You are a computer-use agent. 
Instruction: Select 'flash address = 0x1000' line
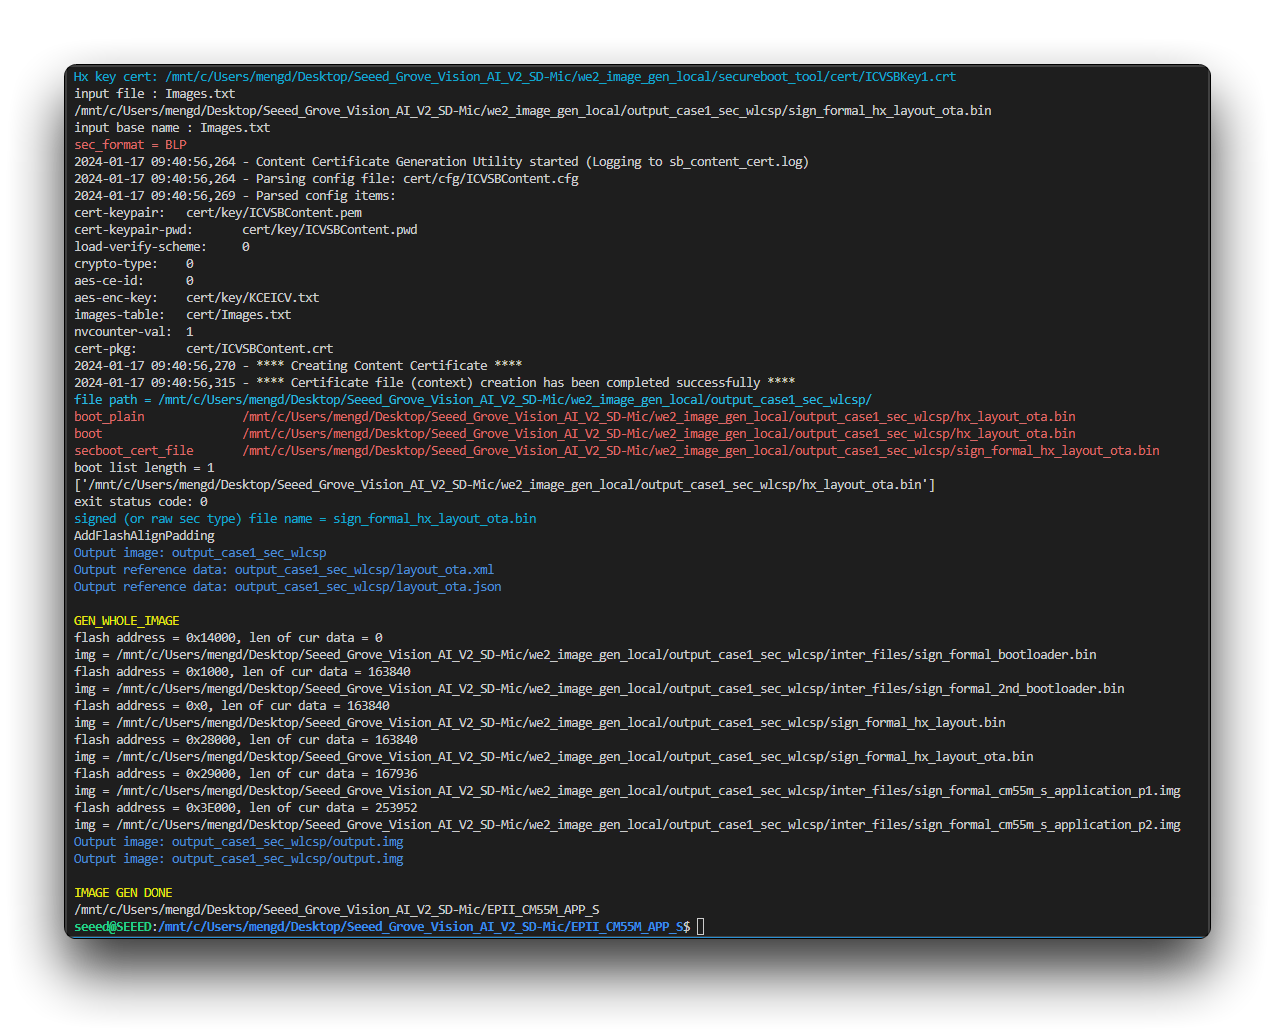coord(242,672)
